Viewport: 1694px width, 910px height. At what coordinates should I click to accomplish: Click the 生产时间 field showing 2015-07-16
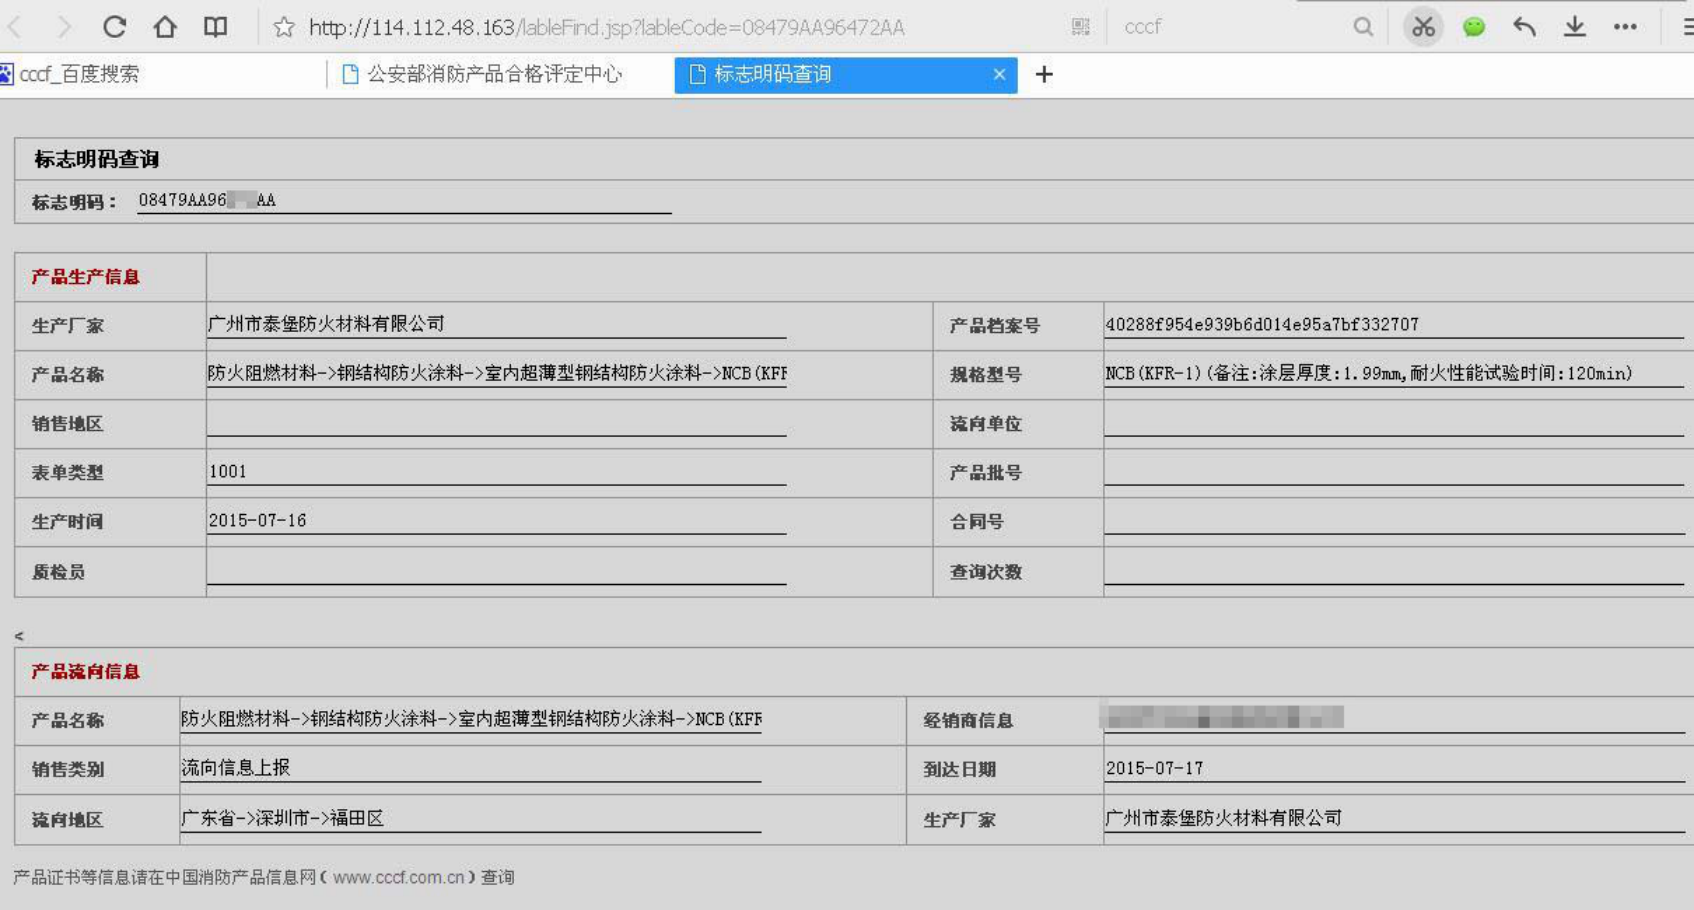click(x=496, y=521)
